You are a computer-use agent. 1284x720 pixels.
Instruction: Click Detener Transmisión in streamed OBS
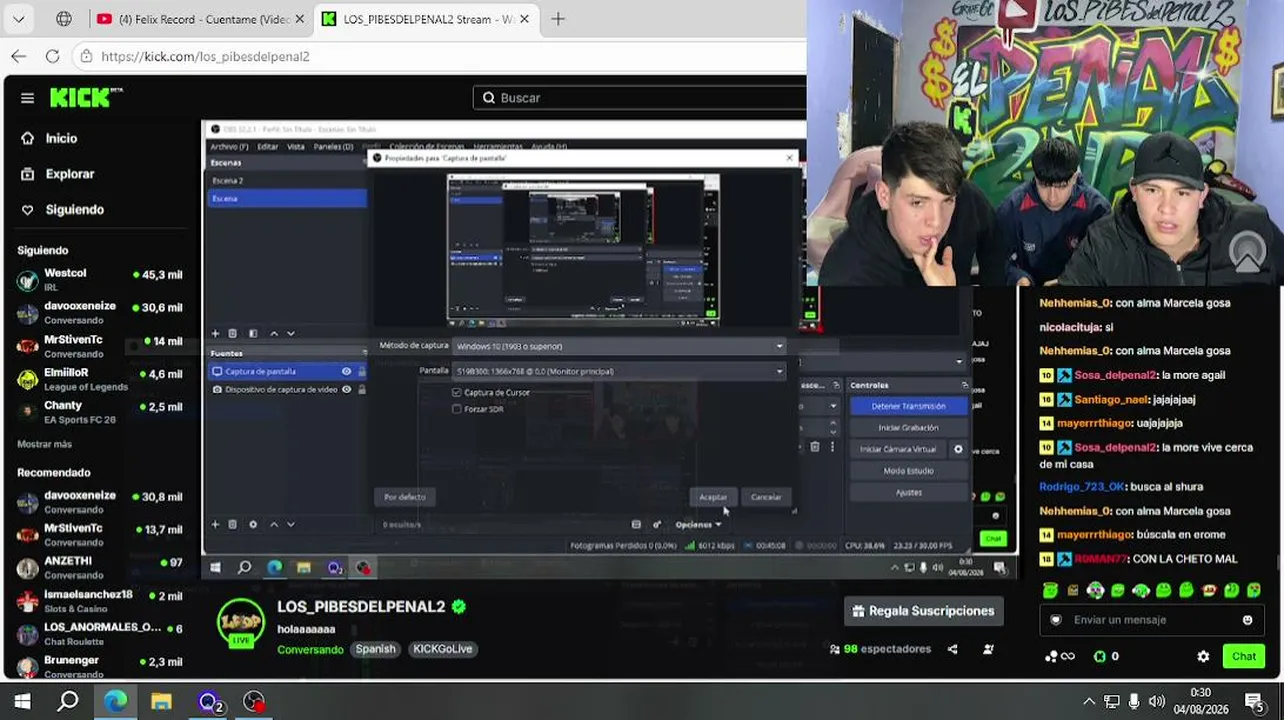tap(908, 406)
